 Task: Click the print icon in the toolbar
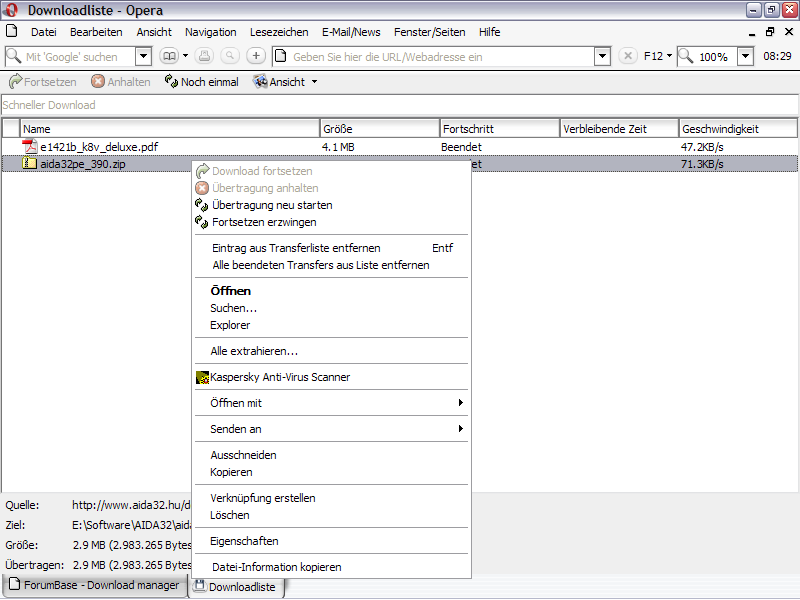pos(204,56)
